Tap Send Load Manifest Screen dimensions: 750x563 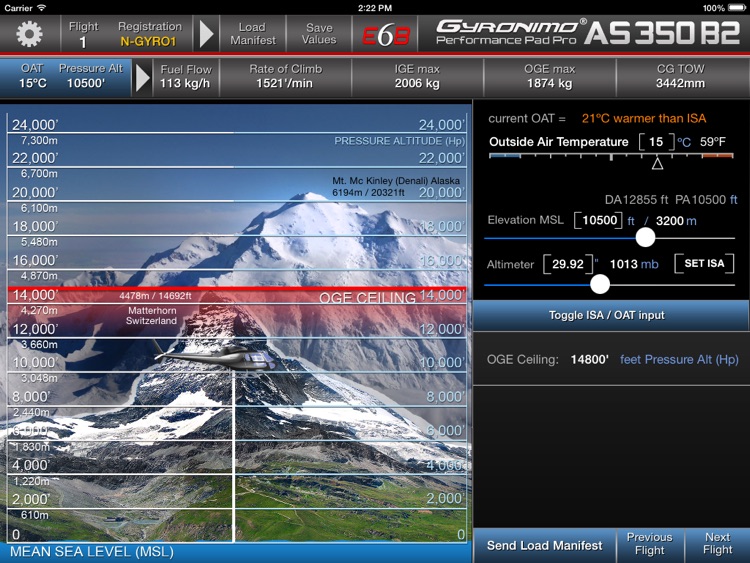544,546
